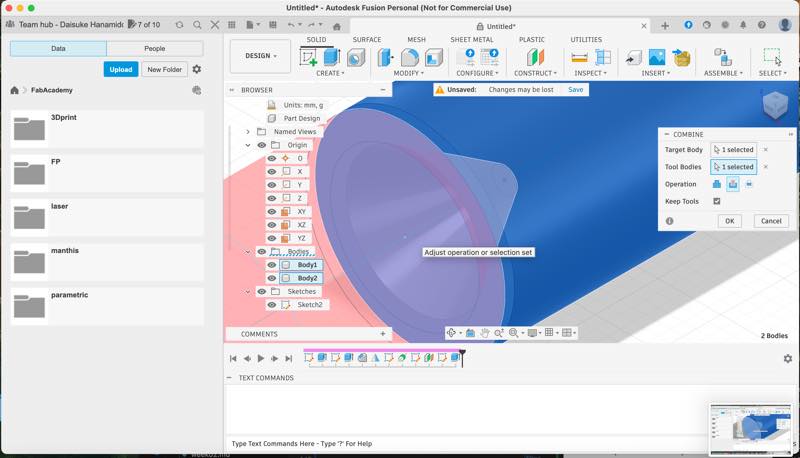The image size is (800, 458).
Task: Open the notifications bell icon
Action: [743, 24]
